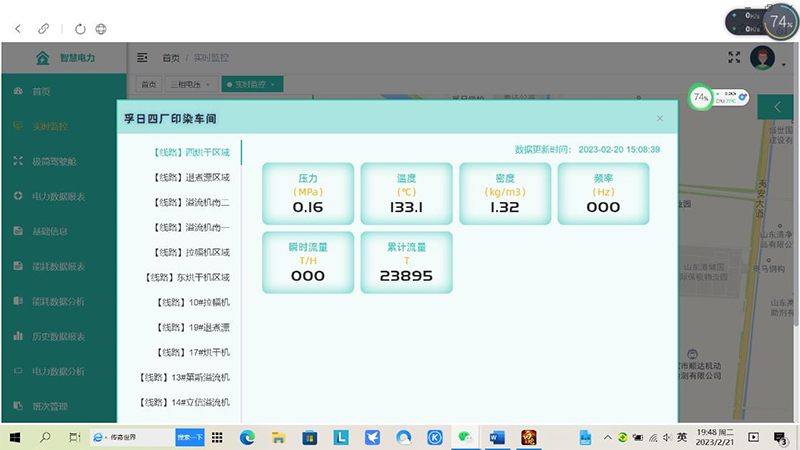Open the blue bird app in taskbar
This screenshot has height=450, width=800.
pos(372,437)
